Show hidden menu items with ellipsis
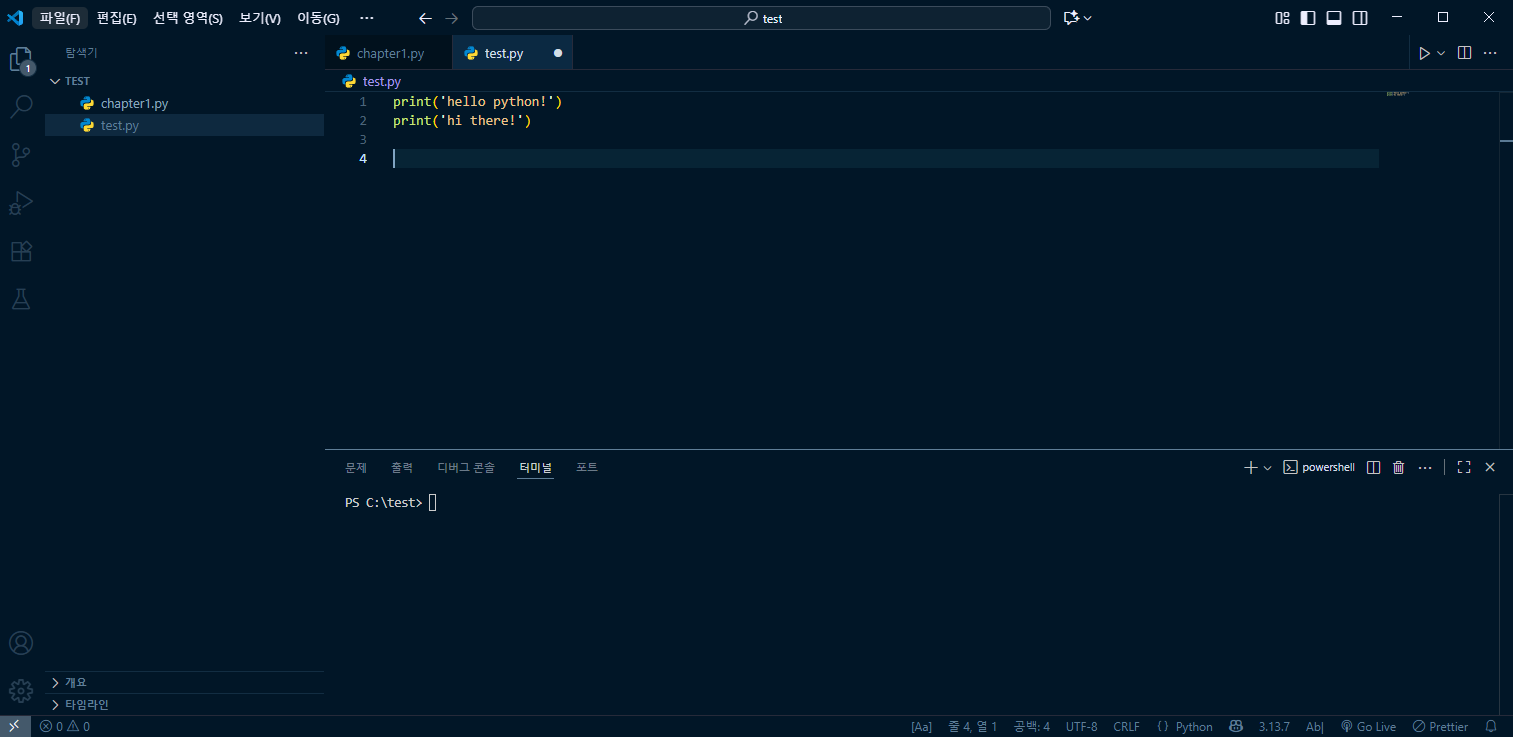The width and height of the screenshot is (1513, 737). [x=366, y=18]
